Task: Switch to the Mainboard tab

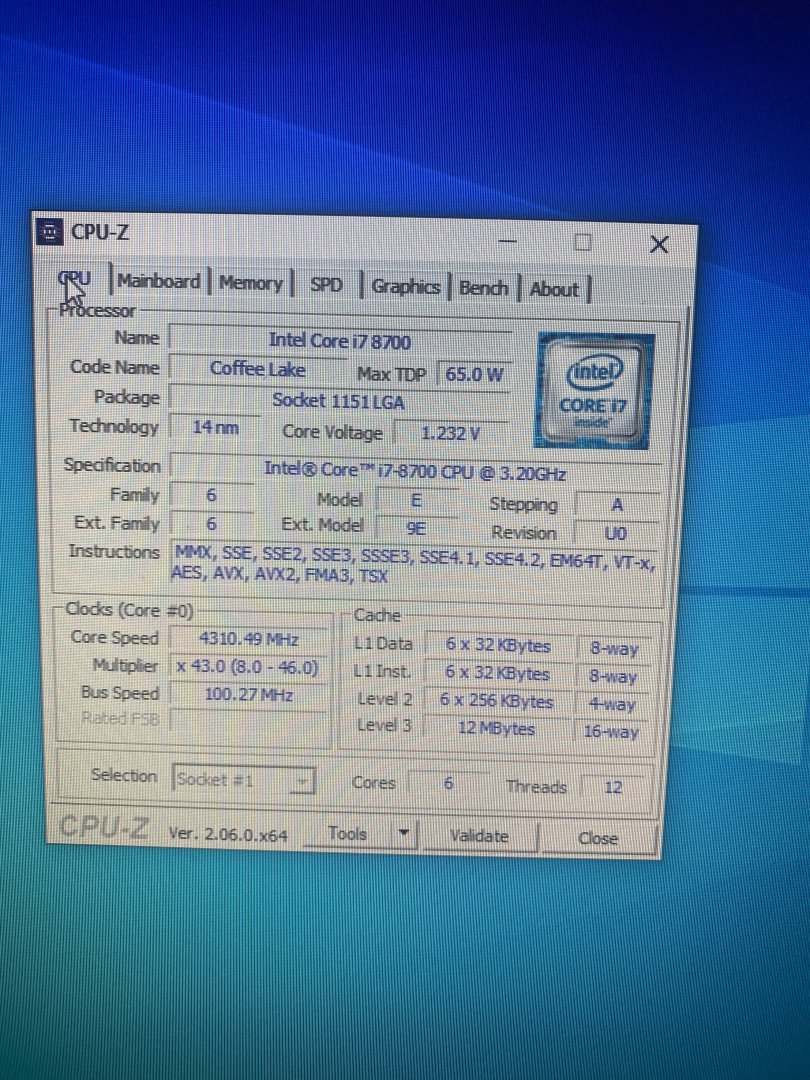Action: point(158,281)
